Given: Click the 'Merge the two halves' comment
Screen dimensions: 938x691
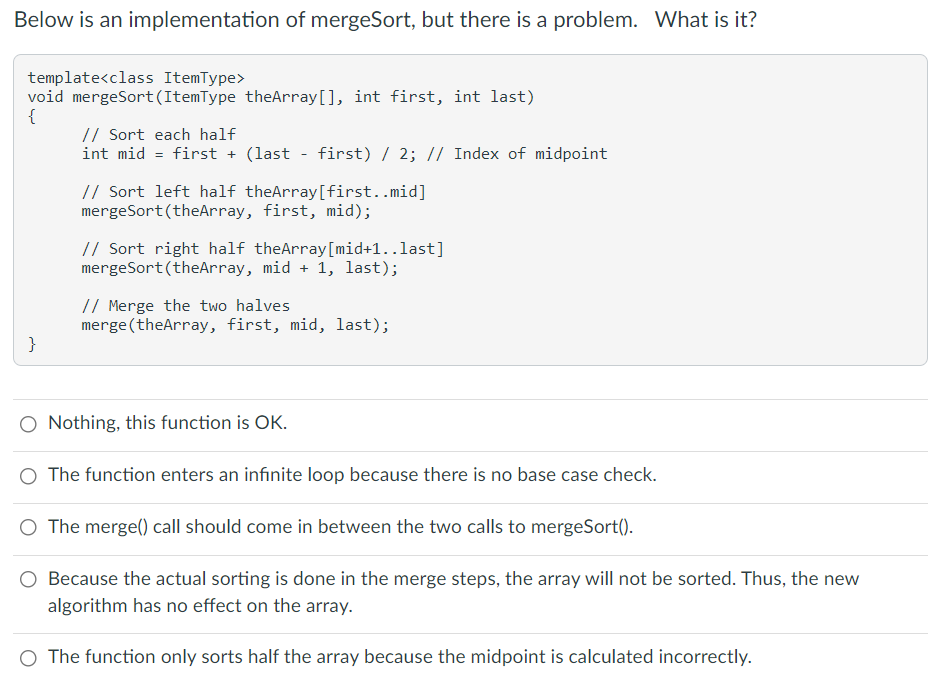Looking at the screenshot, I should 185,305.
